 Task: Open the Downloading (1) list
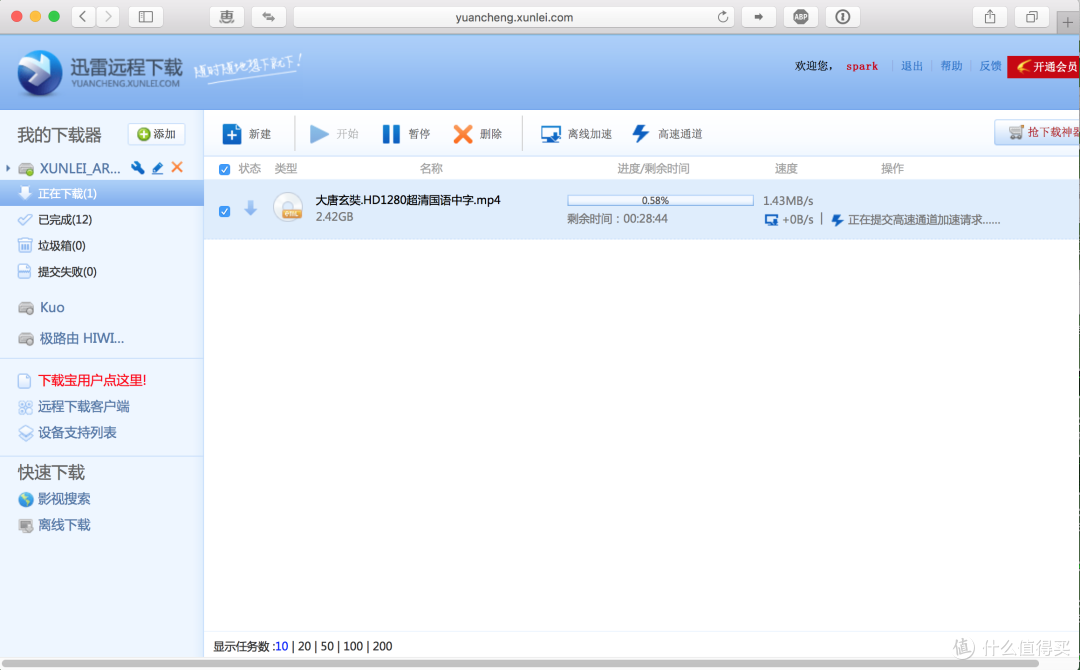point(102,193)
